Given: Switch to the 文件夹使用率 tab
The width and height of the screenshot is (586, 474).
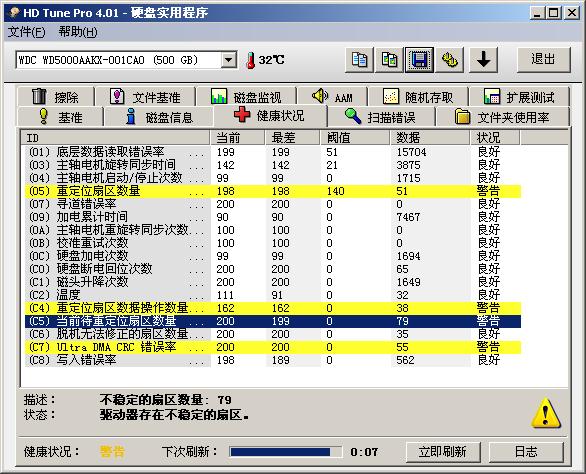Looking at the screenshot, I should point(502,117).
